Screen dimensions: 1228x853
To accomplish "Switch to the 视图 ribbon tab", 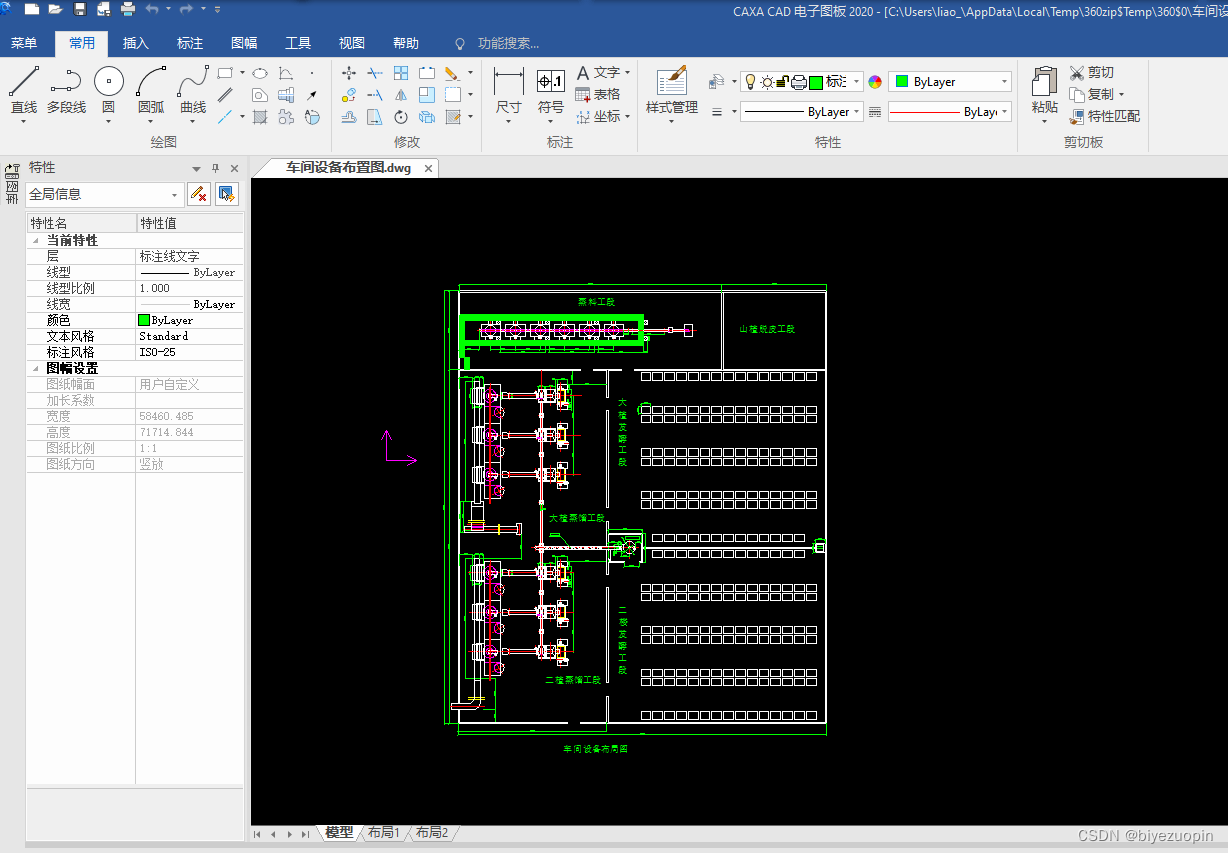I will point(352,43).
